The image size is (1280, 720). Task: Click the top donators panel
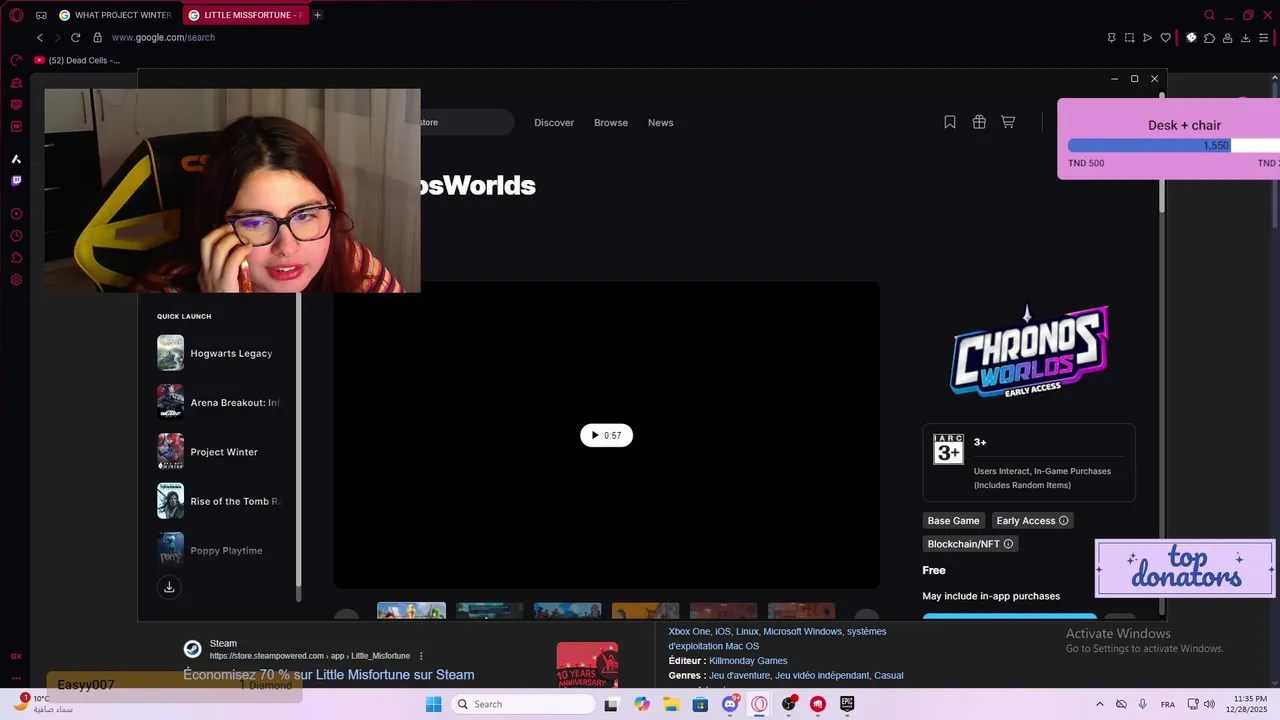coord(1185,568)
